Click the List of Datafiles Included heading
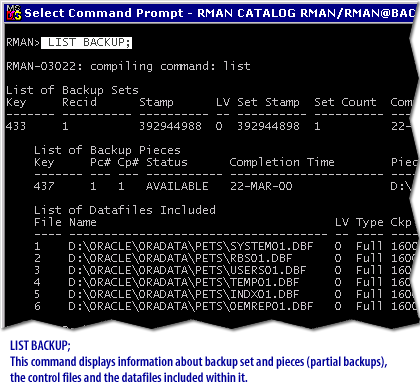This screenshot has height=390, width=420. (x=125, y=210)
